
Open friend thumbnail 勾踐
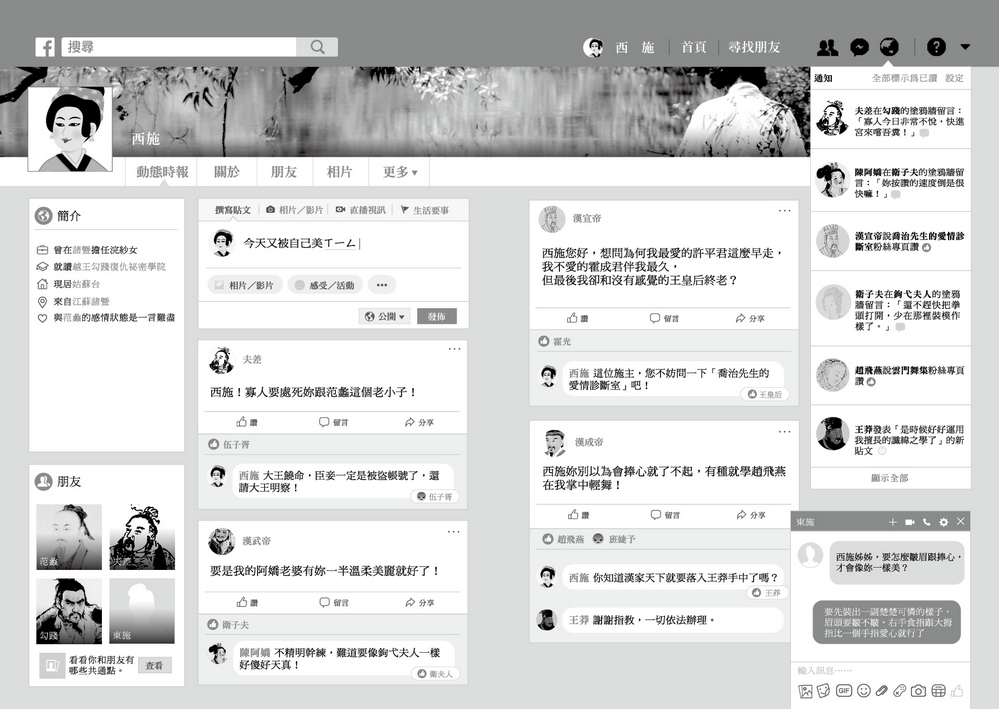tap(69, 611)
